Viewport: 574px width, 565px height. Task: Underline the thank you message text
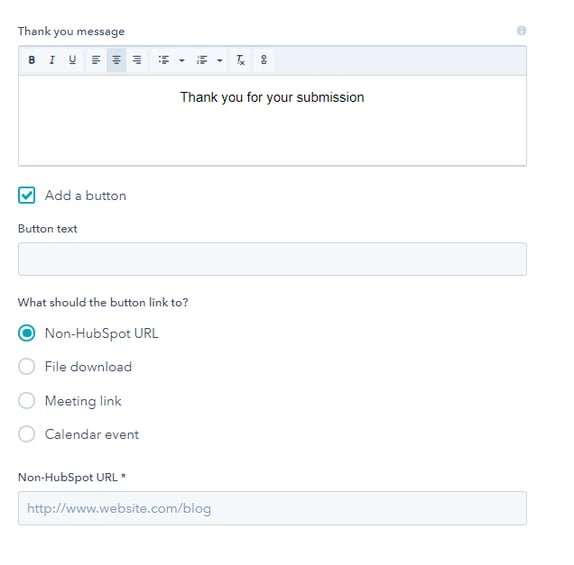click(x=72, y=60)
